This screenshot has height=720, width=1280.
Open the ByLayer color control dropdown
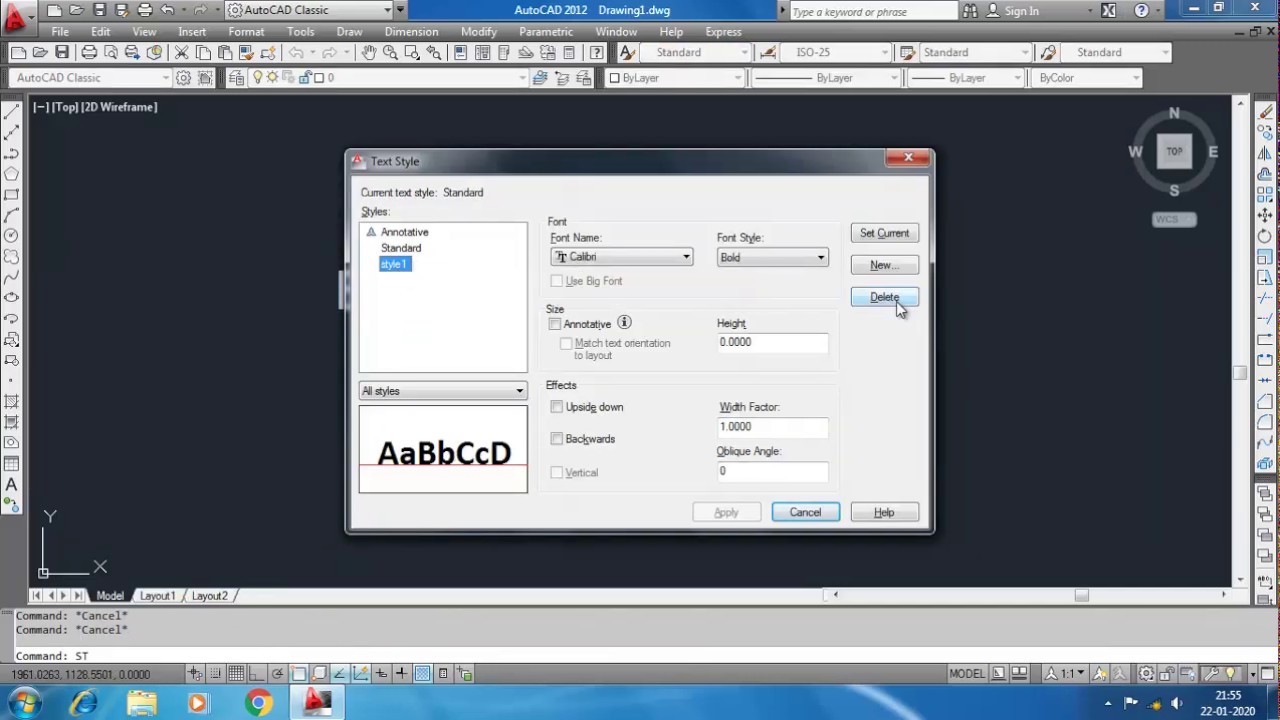[x=675, y=78]
